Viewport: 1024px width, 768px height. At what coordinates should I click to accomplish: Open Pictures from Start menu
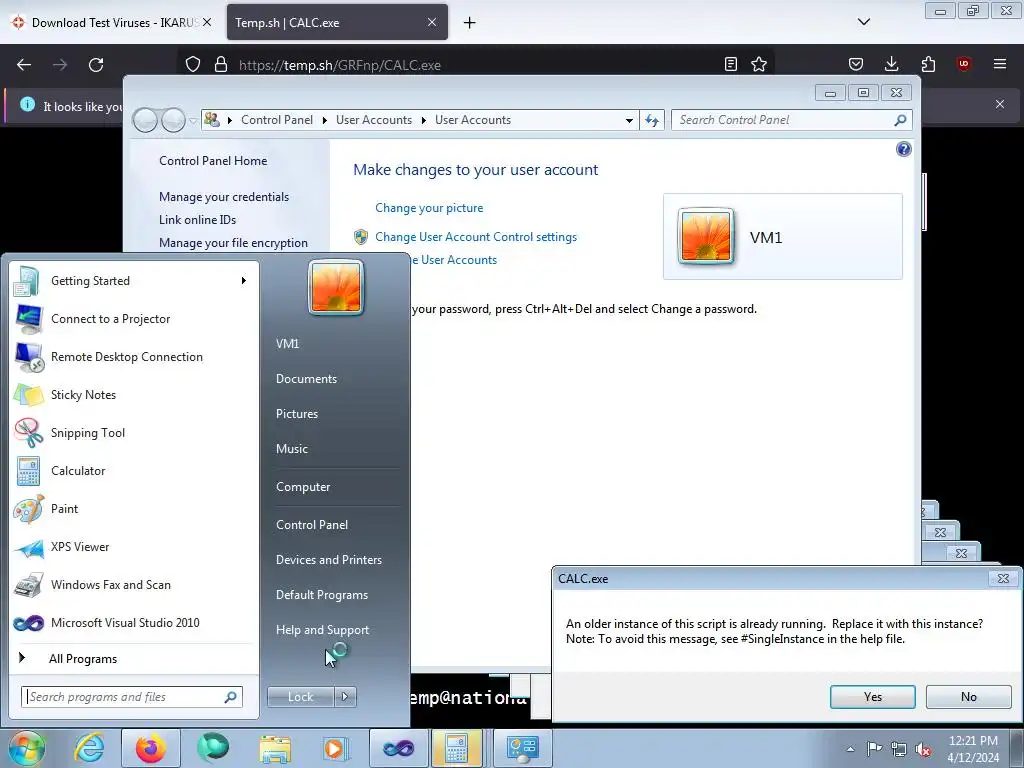pos(296,414)
